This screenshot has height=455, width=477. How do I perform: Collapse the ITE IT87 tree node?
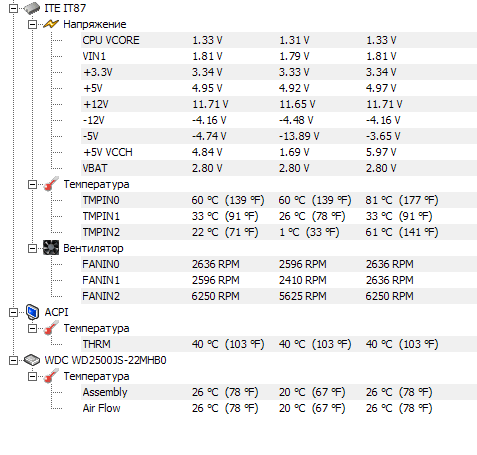[x=13, y=8]
